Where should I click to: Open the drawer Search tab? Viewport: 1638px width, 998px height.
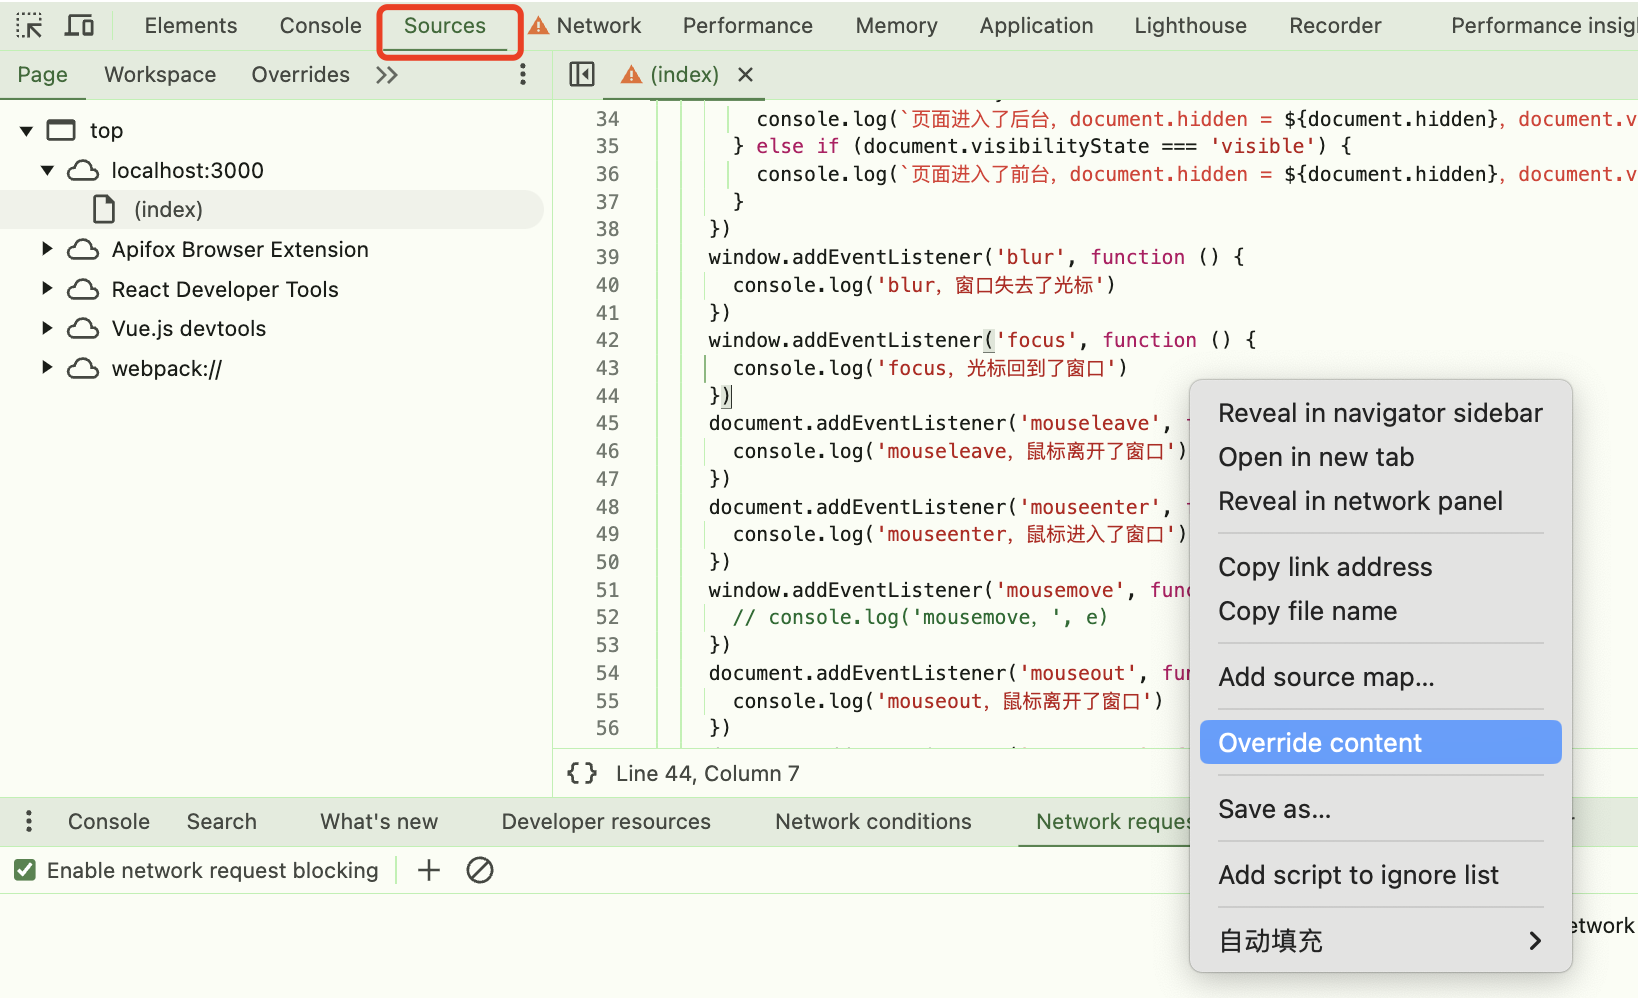tap(222, 822)
